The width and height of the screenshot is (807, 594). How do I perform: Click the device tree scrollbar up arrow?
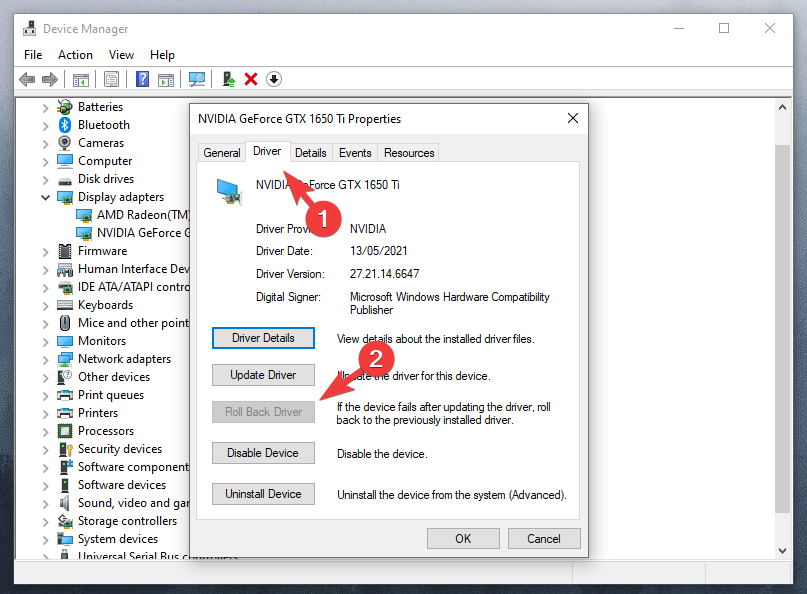point(782,107)
